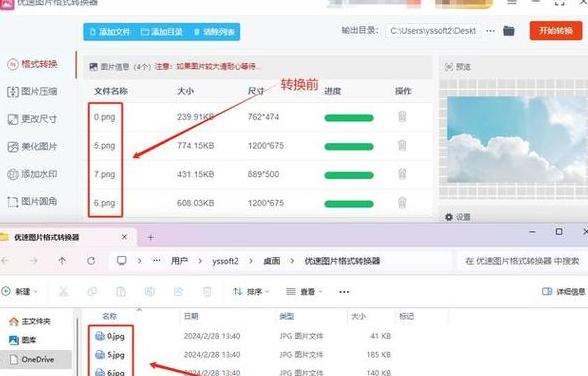Click the 5.png file name in the list
This screenshot has height=376, width=588.
[105, 145]
